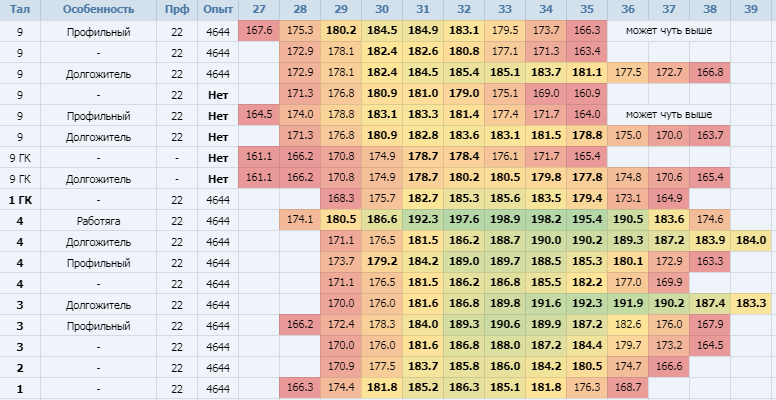Click the green 198.9 cell

tap(505, 221)
